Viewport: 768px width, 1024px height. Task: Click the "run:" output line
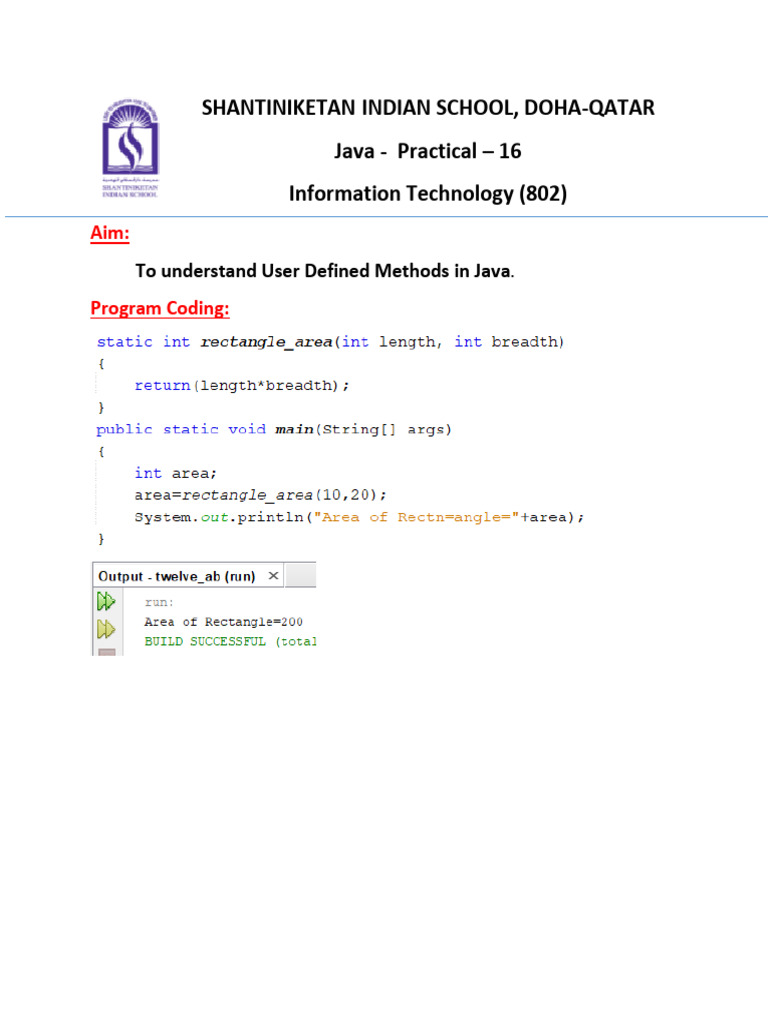159,602
